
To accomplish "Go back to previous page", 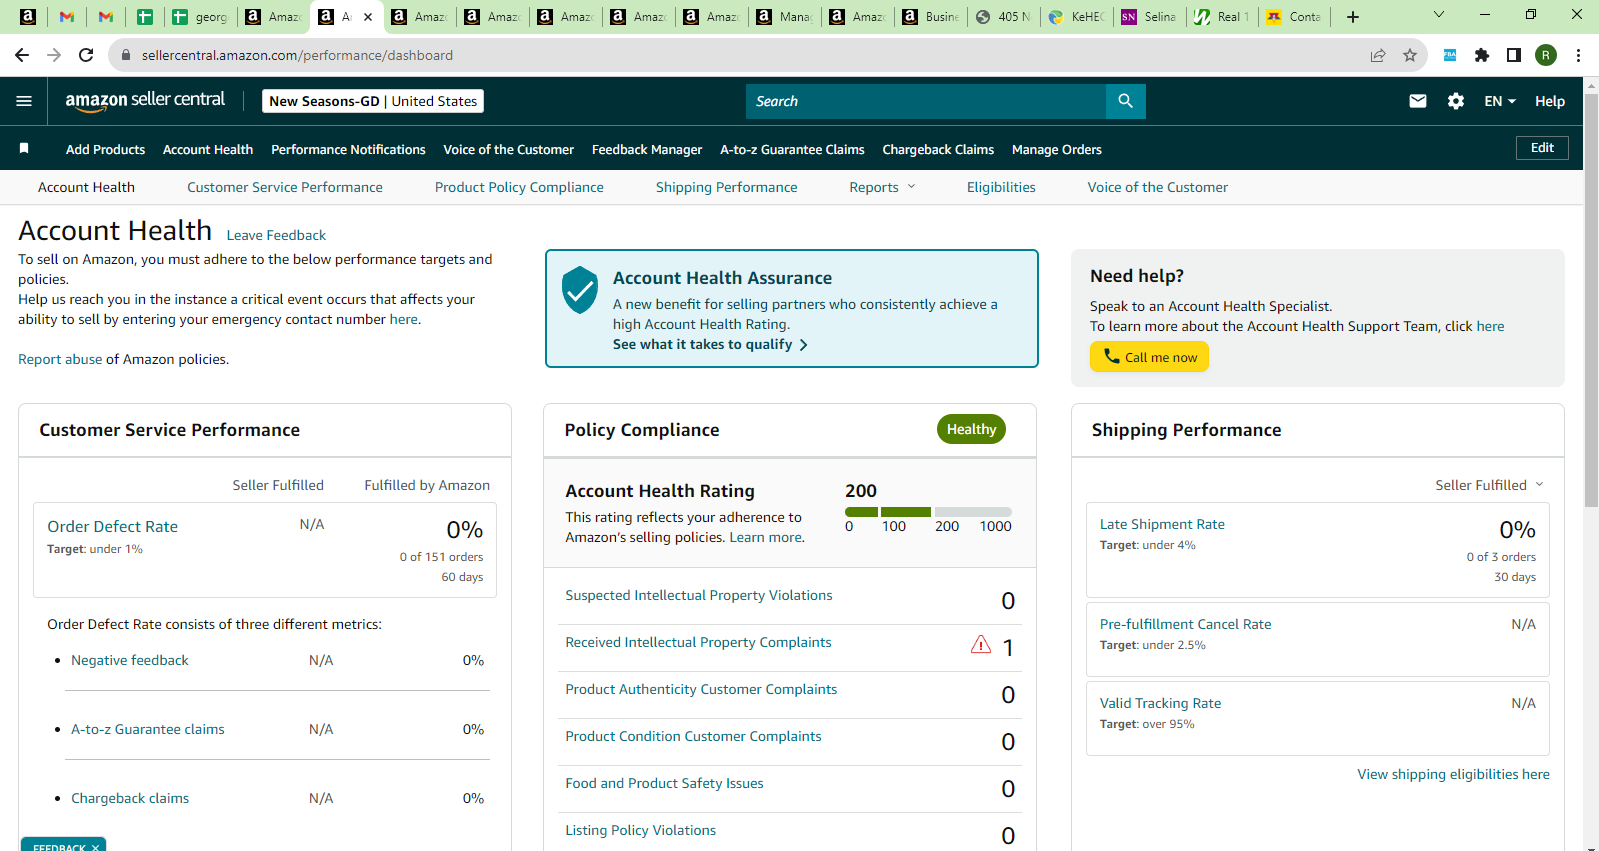I will click(22, 55).
